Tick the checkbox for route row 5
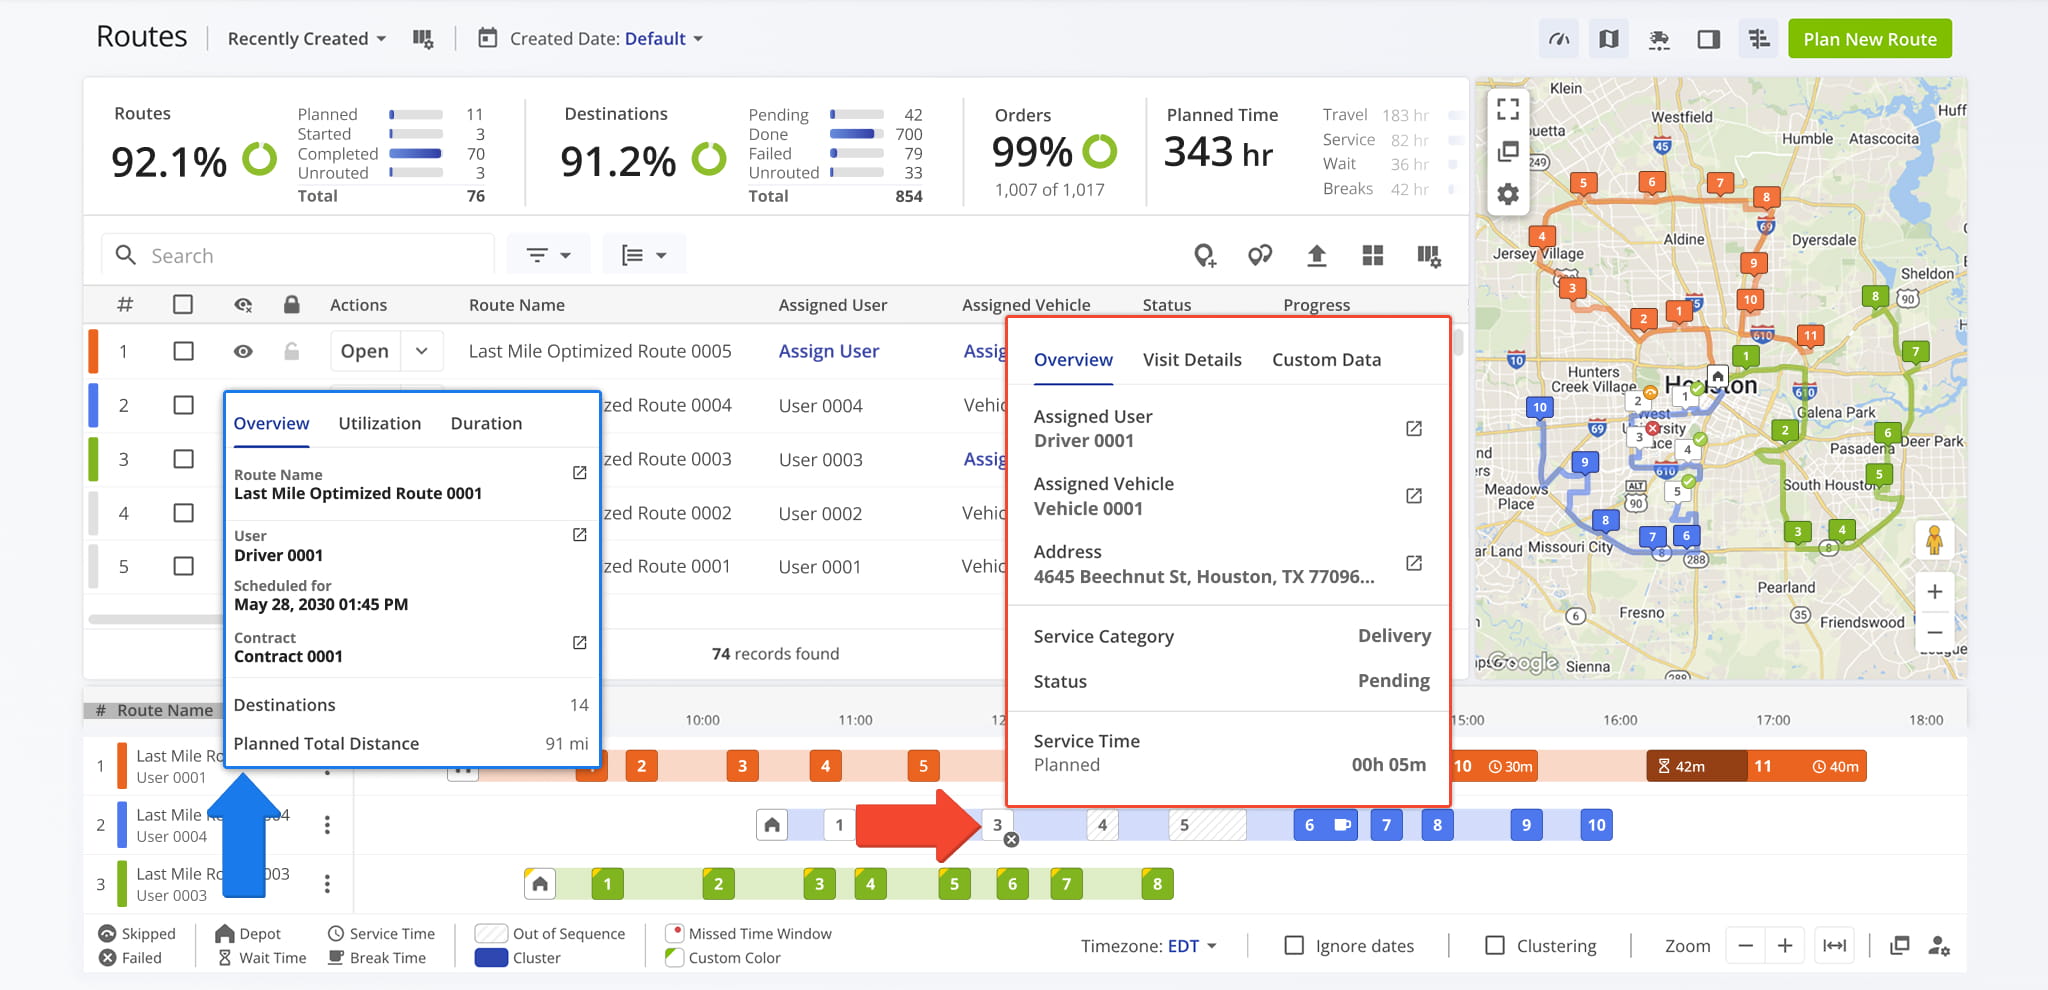Viewport: 2048px width, 990px height. (183, 566)
